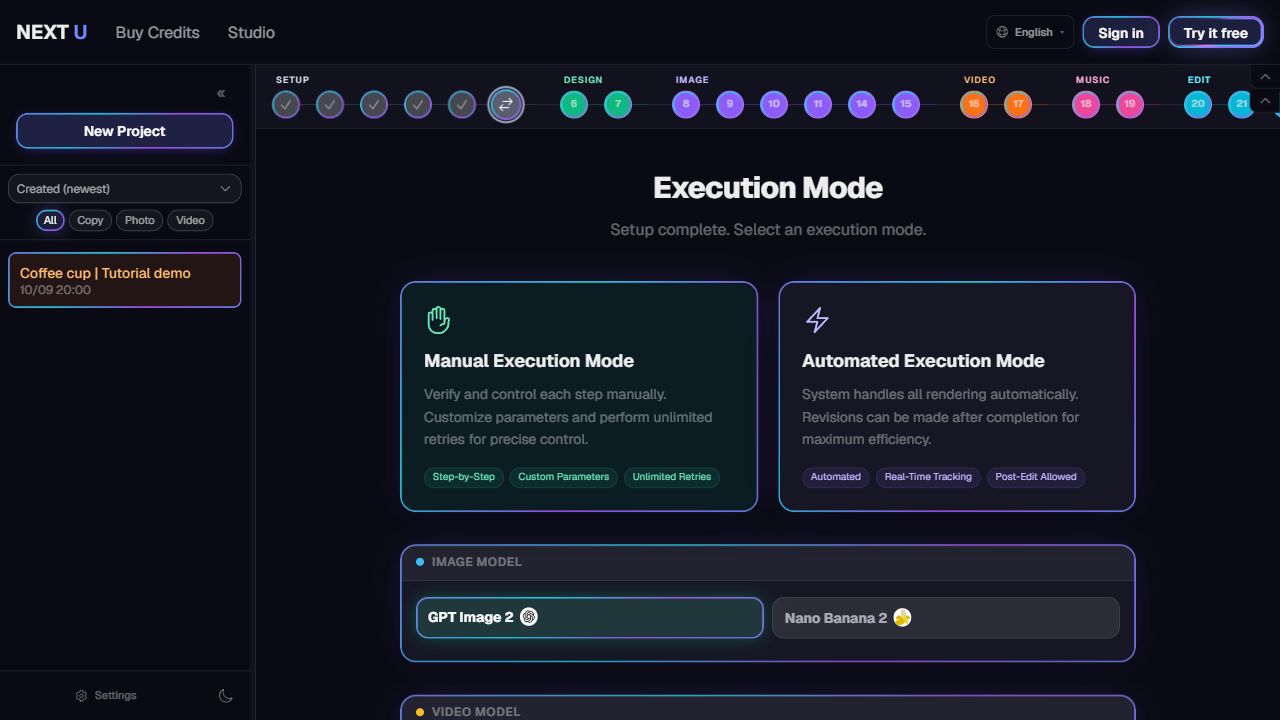This screenshot has height=720, width=1280.
Task: Go to the third completed Setup step
Action: point(374,104)
